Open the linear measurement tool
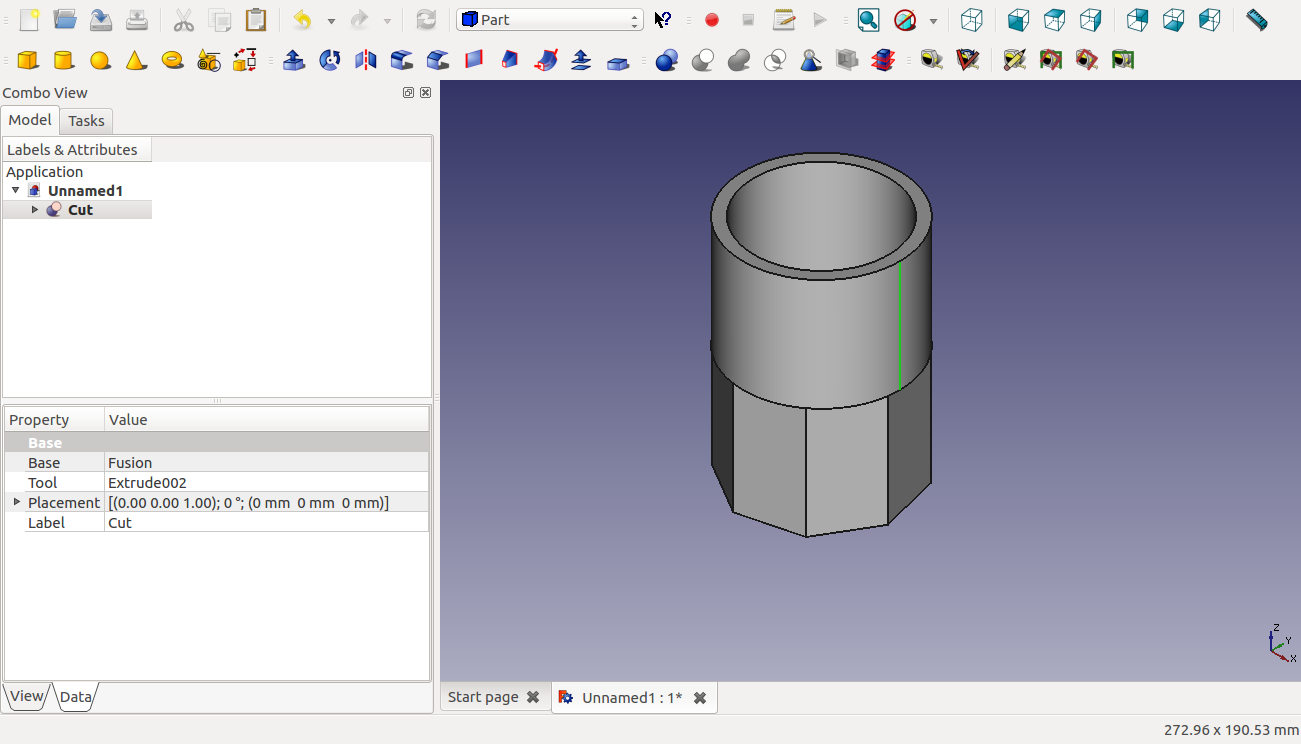The width and height of the screenshot is (1301, 744). point(931,60)
